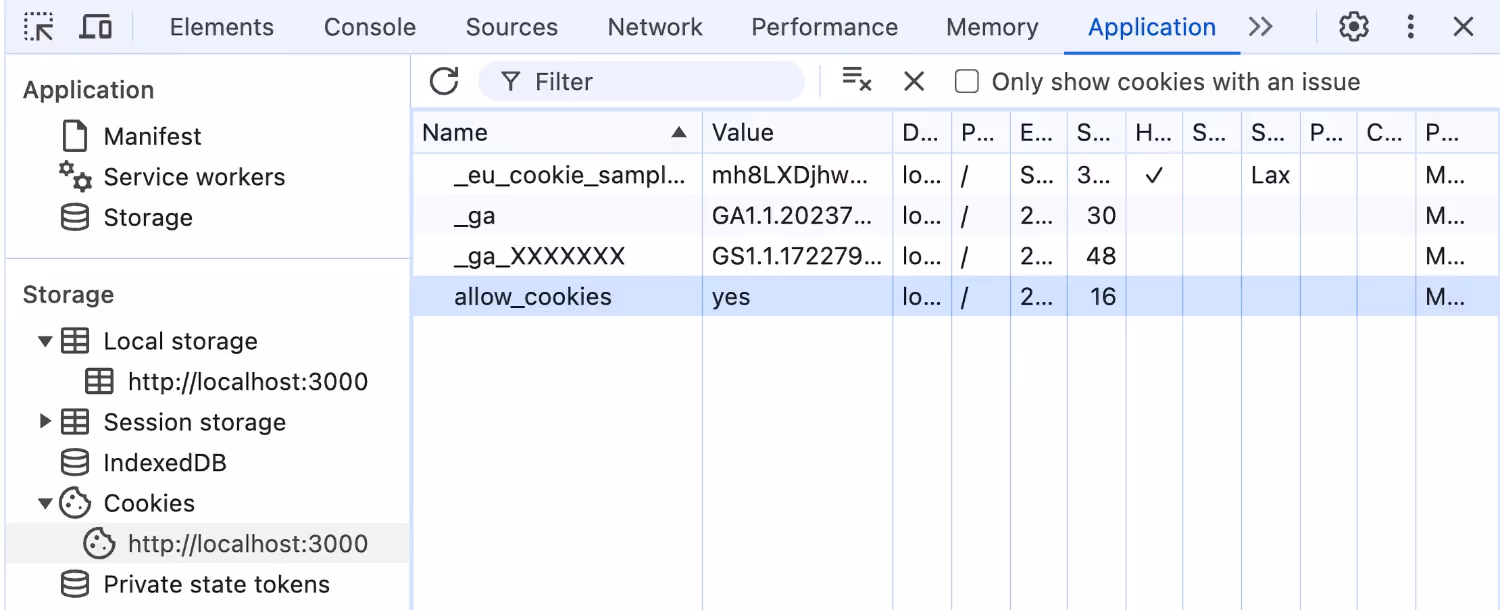Viewport: 1500px width, 610px height.
Task: Click the refresh cookies icon
Action: pyautogui.click(x=444, y=82)
